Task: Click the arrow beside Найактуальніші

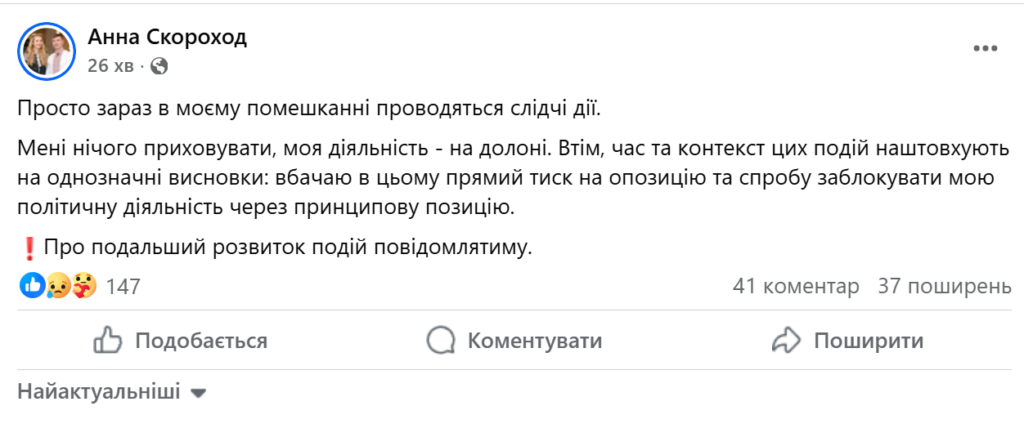Action: click(x=198, y=393)
